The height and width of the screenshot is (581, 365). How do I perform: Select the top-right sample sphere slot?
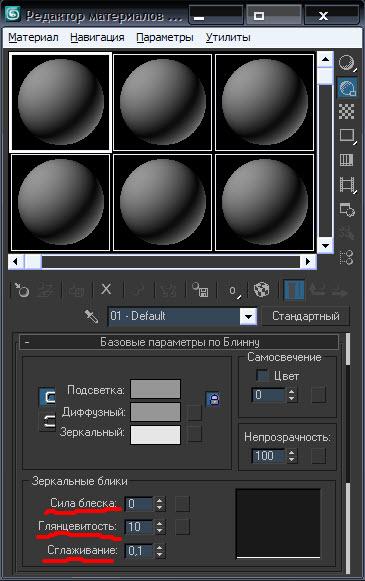265,102
